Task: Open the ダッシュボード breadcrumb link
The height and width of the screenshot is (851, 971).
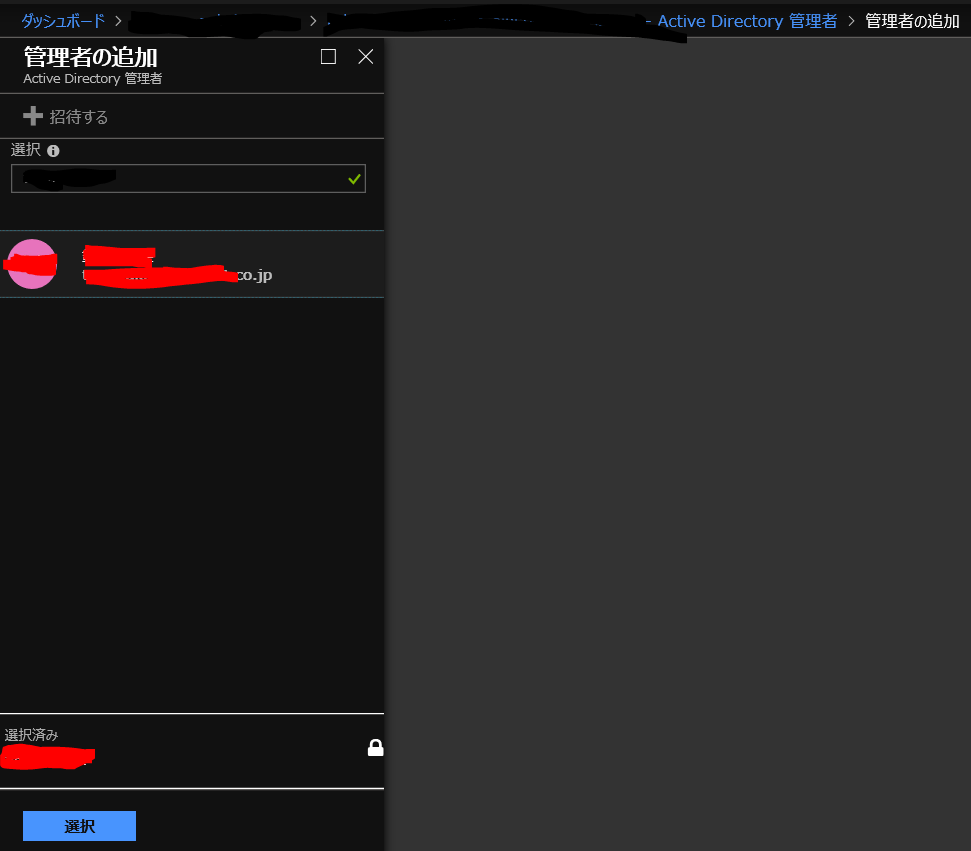Action: click(x=63, y=21)
